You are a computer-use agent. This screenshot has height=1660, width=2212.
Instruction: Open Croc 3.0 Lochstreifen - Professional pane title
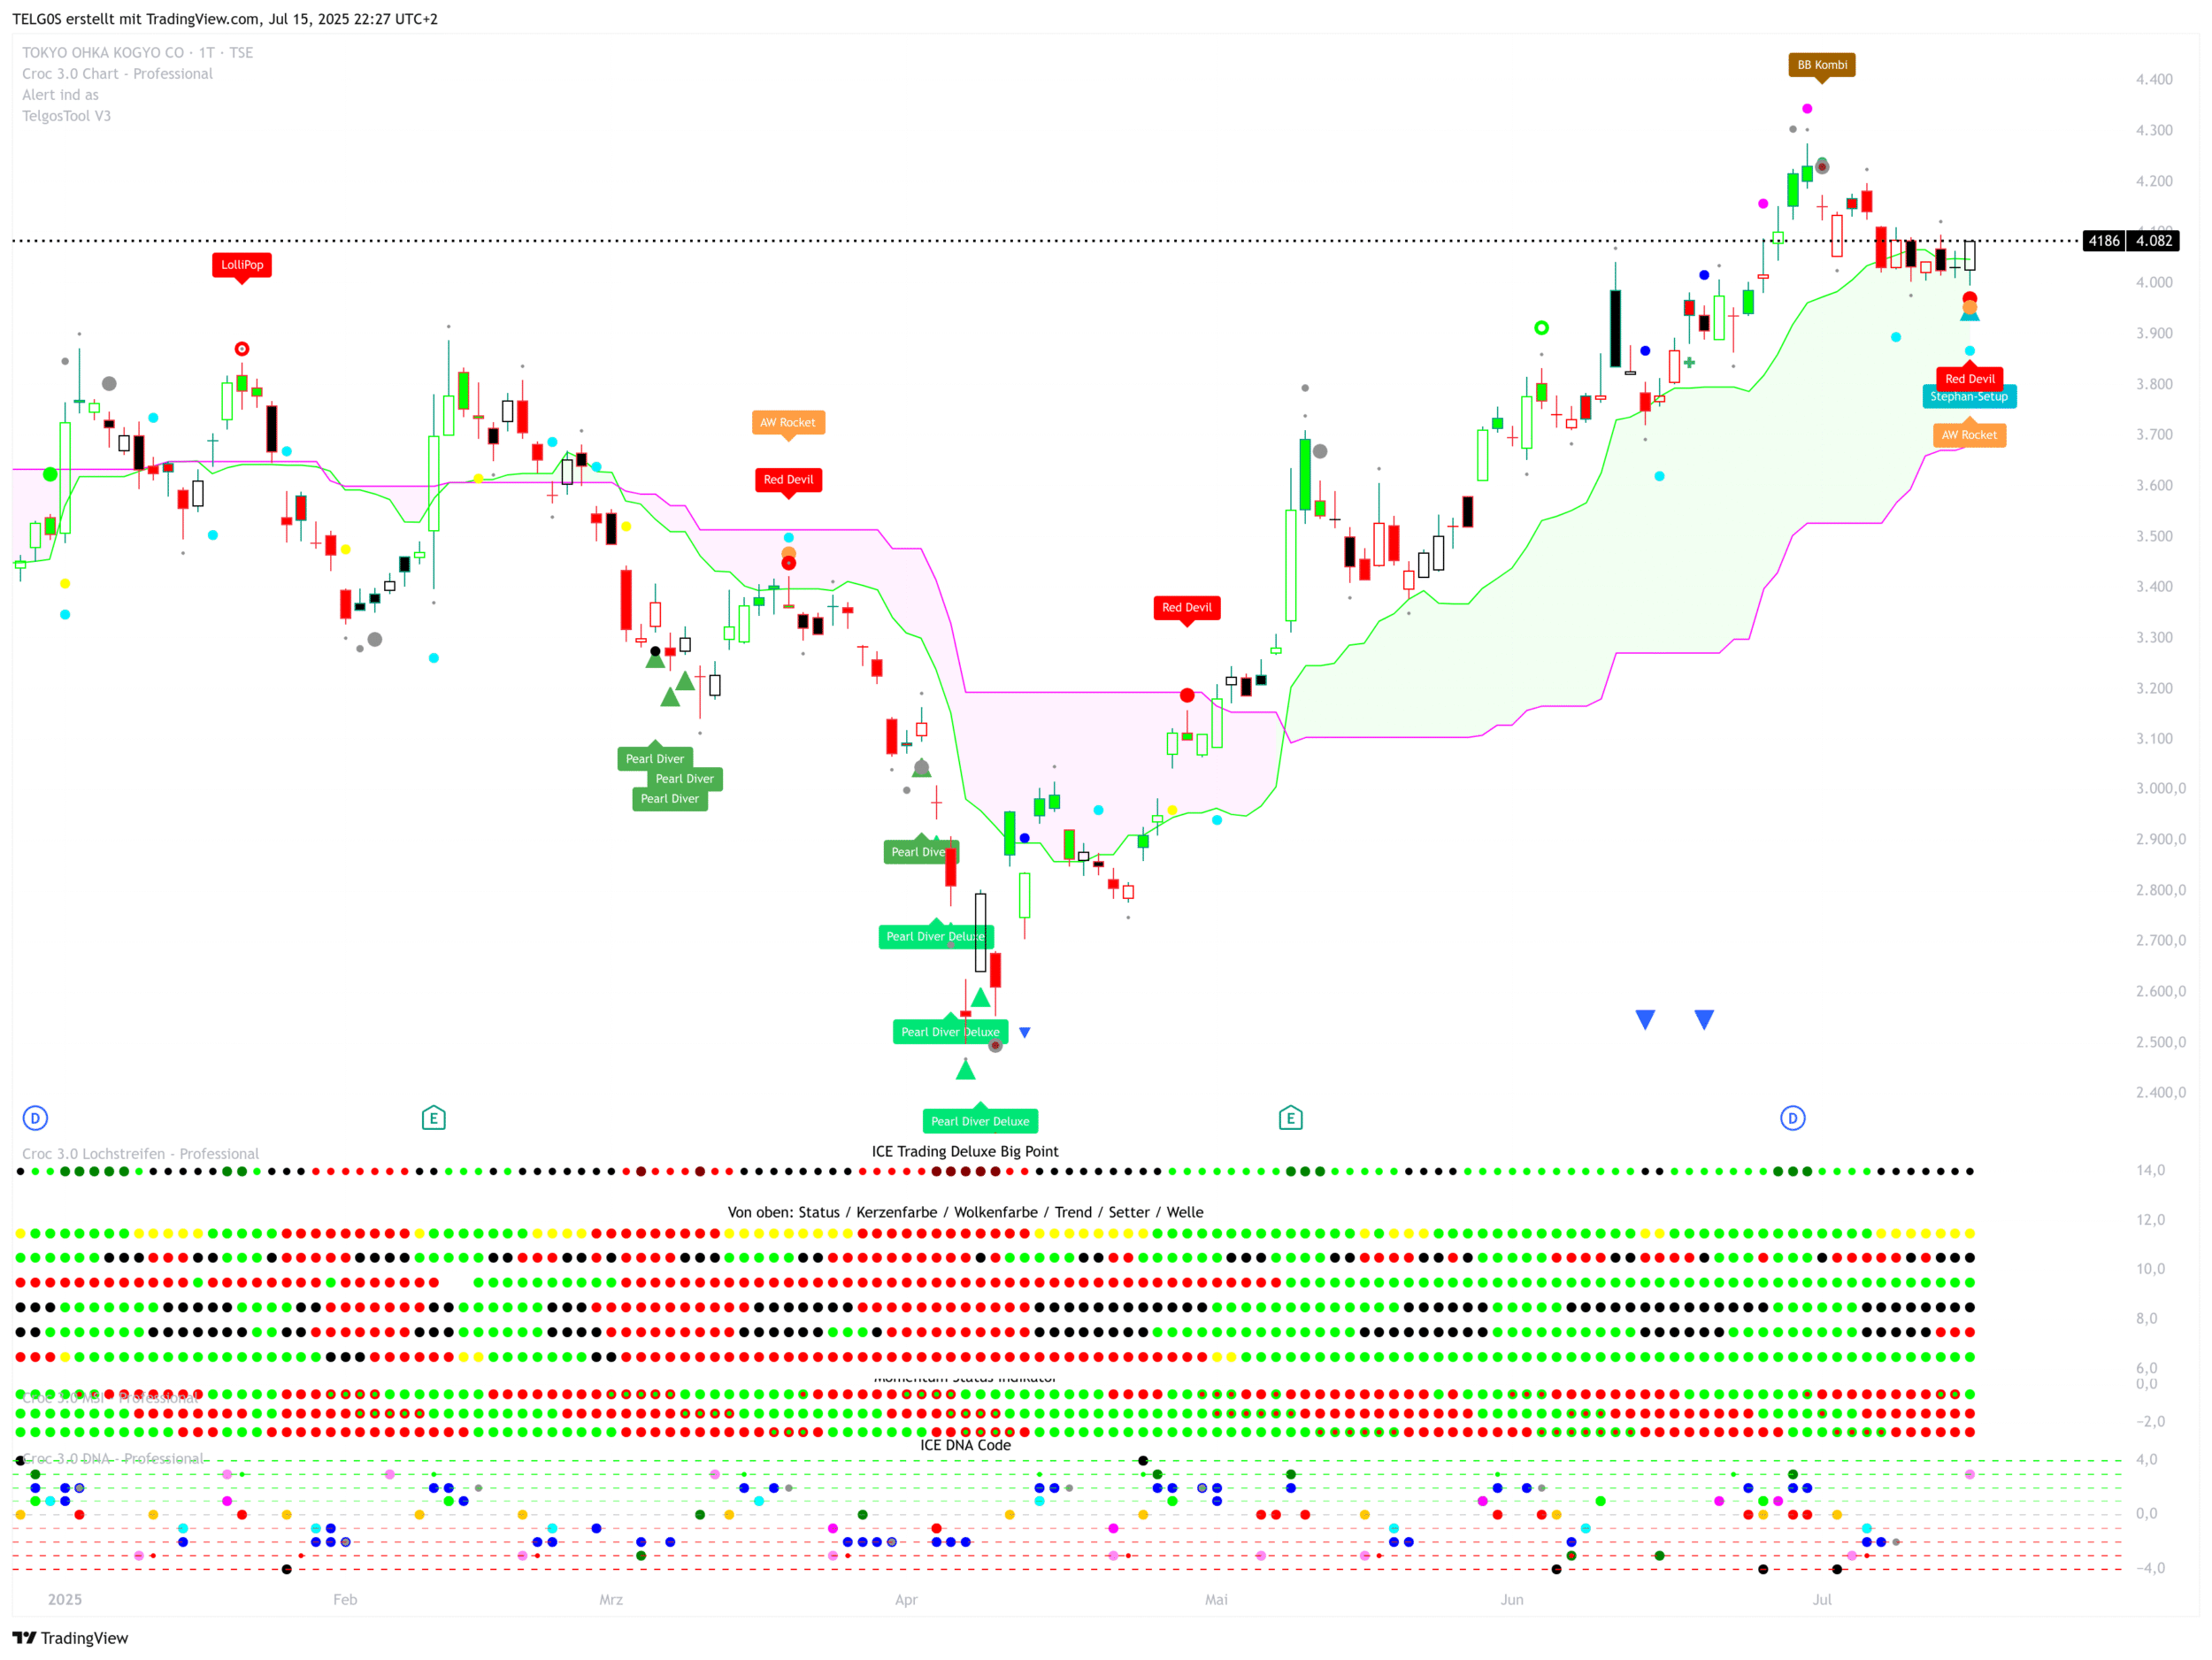(x=140, y=1154)
